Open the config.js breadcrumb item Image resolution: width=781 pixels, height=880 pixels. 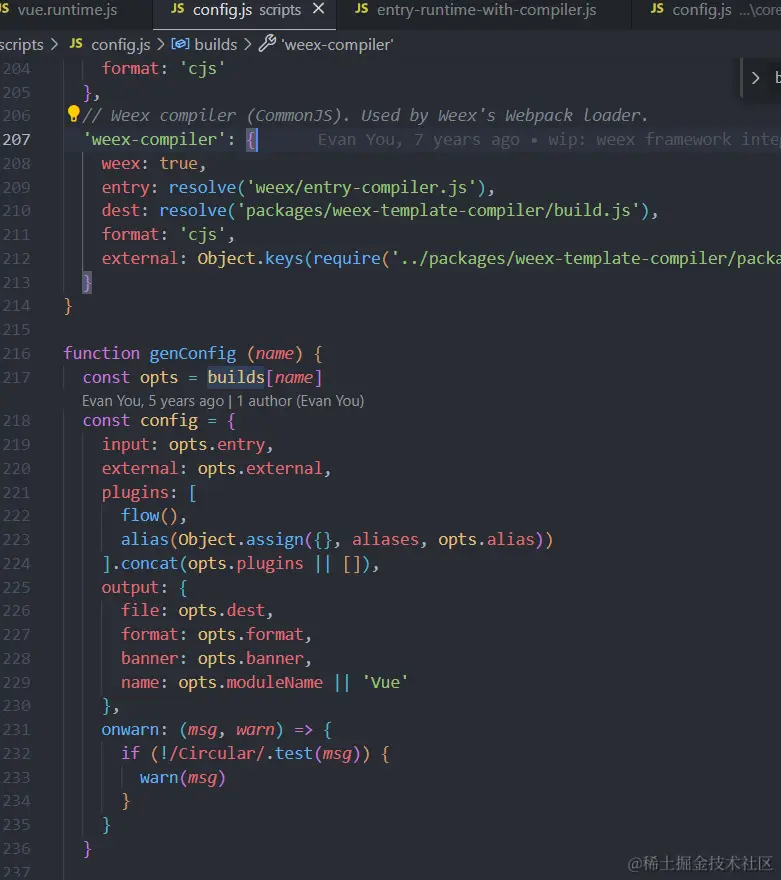click(121, 44)
